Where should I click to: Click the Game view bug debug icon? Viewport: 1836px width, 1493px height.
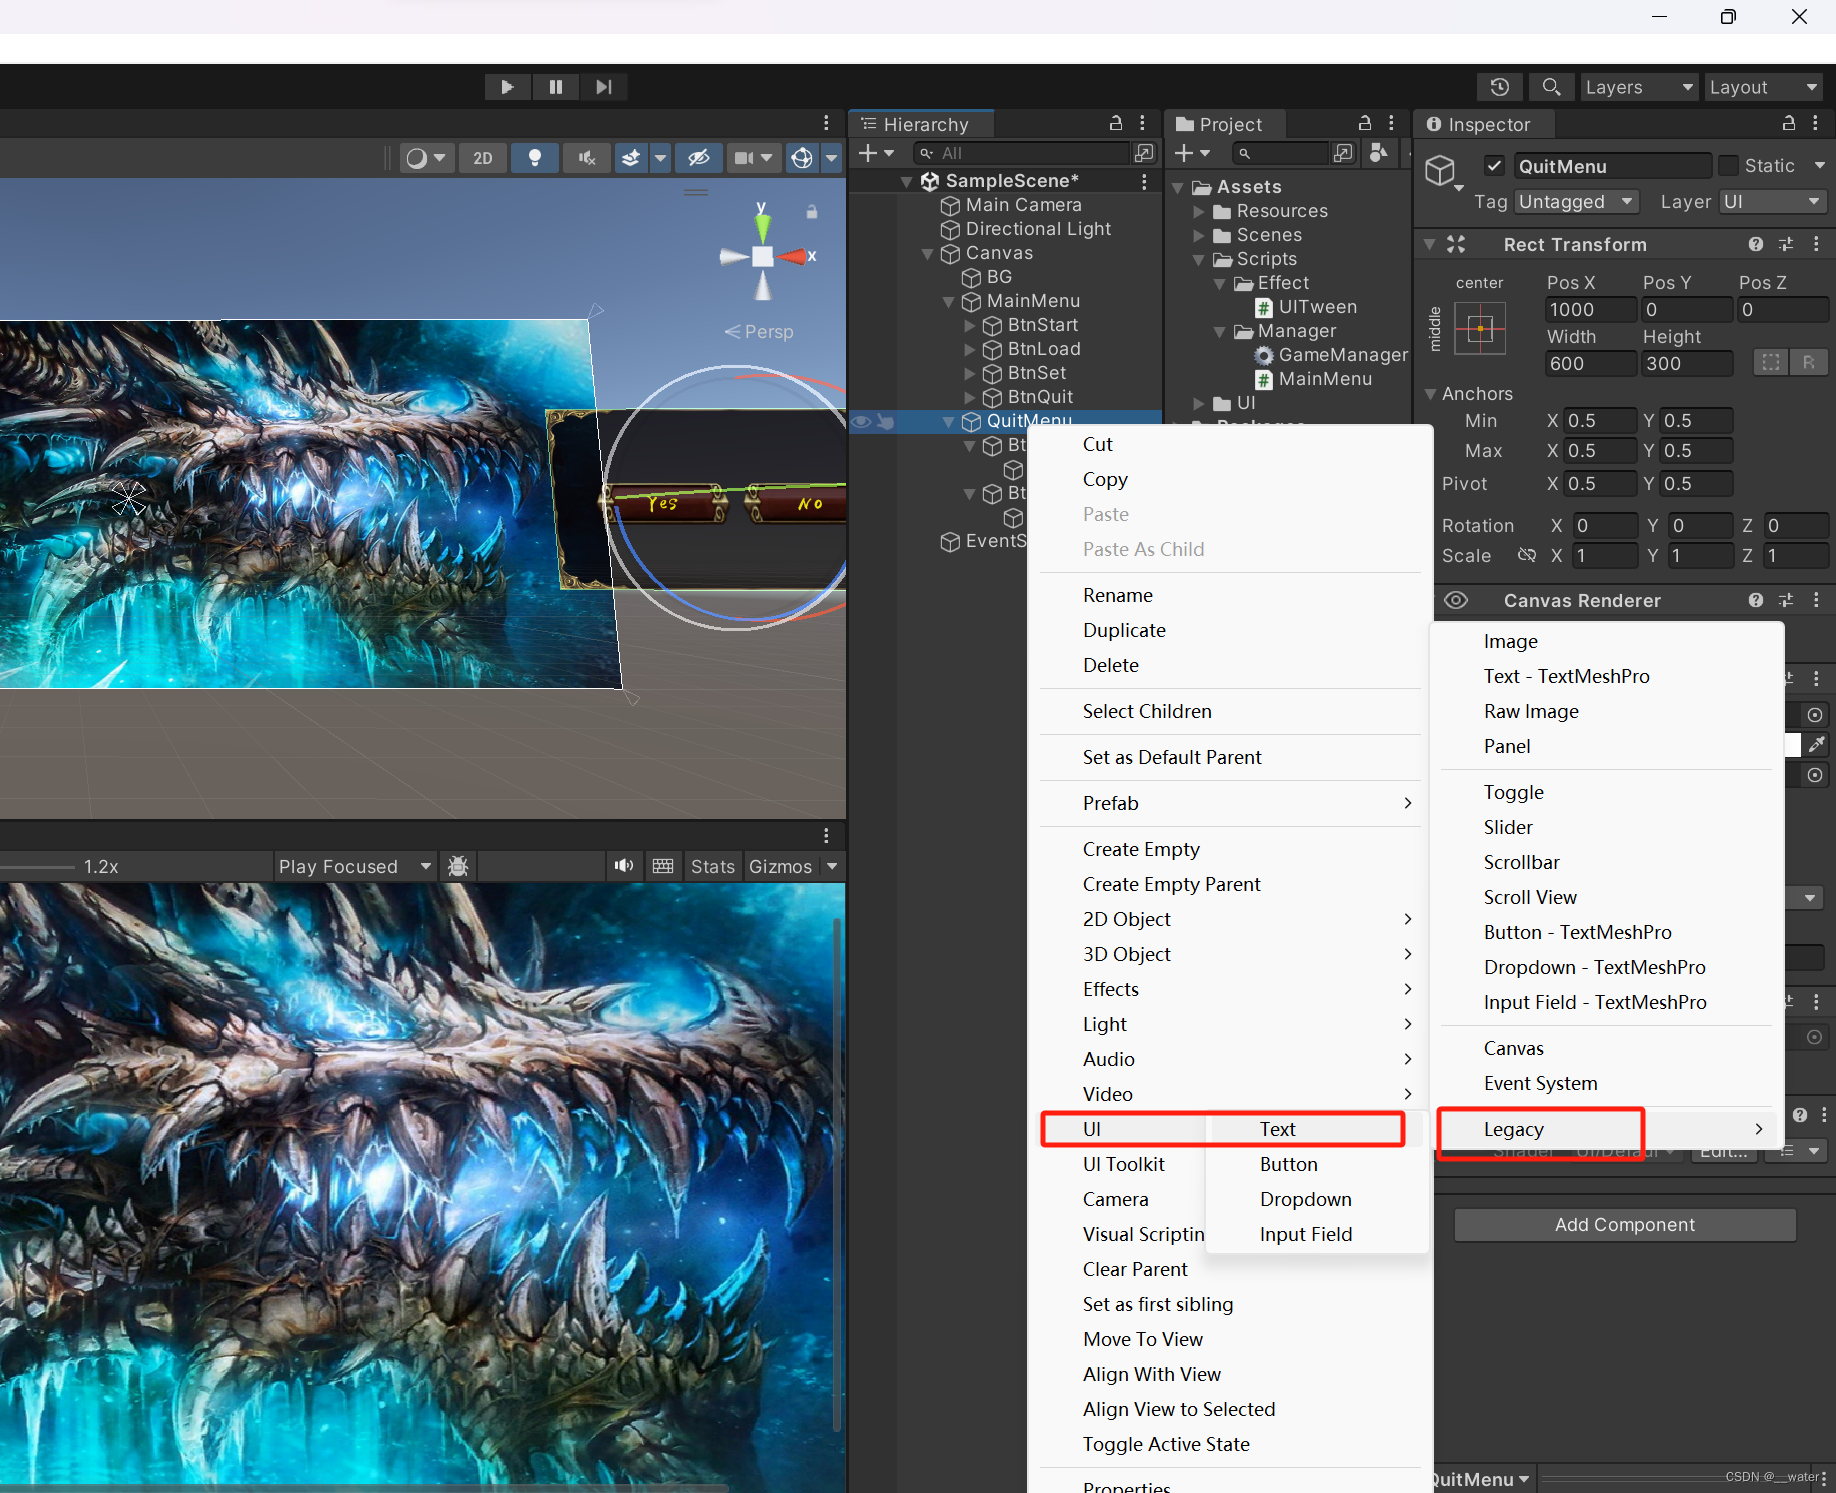click(x=458, y=866)
